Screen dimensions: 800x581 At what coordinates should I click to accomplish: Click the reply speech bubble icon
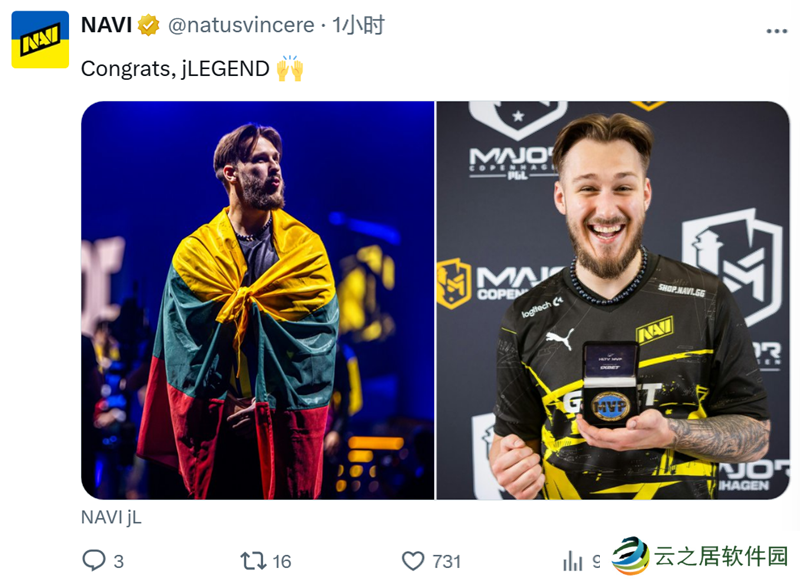pyautogui.click(x=94, y=560)
